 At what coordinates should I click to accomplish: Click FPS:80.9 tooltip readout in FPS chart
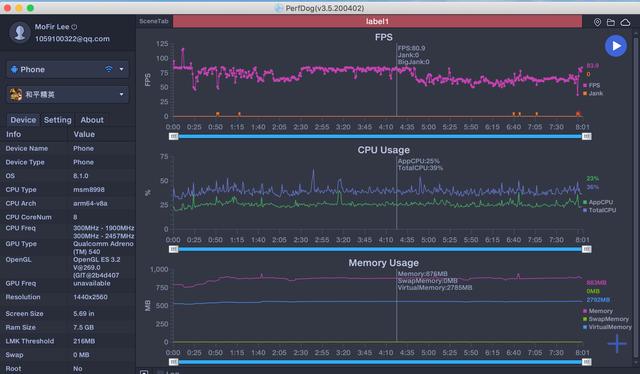411,48
